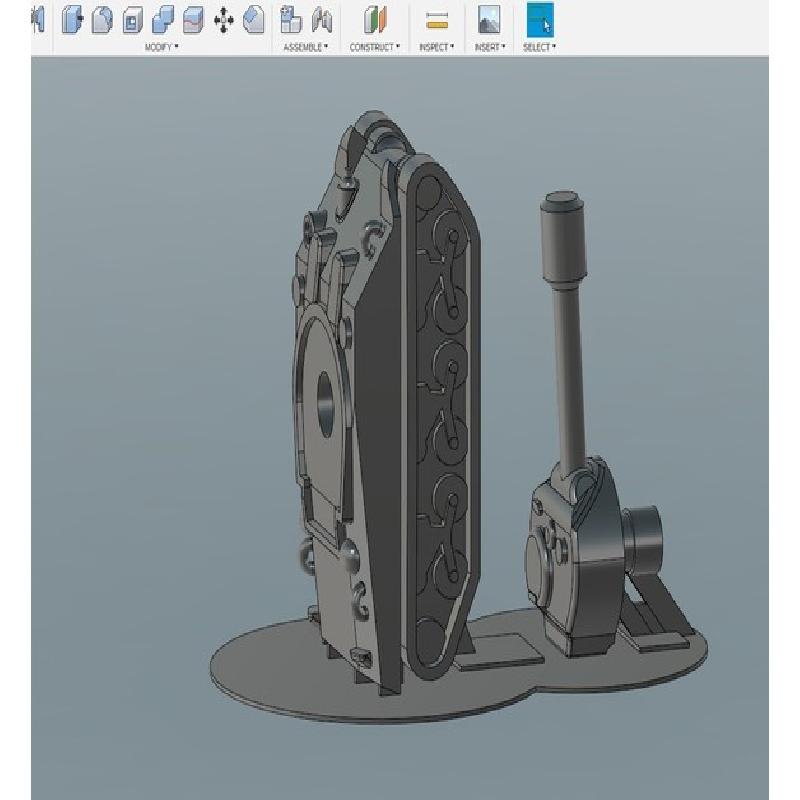Activate the Move/Copy arrows tool
The height and width of the screenshot is (800, 800).
point(224,20)
